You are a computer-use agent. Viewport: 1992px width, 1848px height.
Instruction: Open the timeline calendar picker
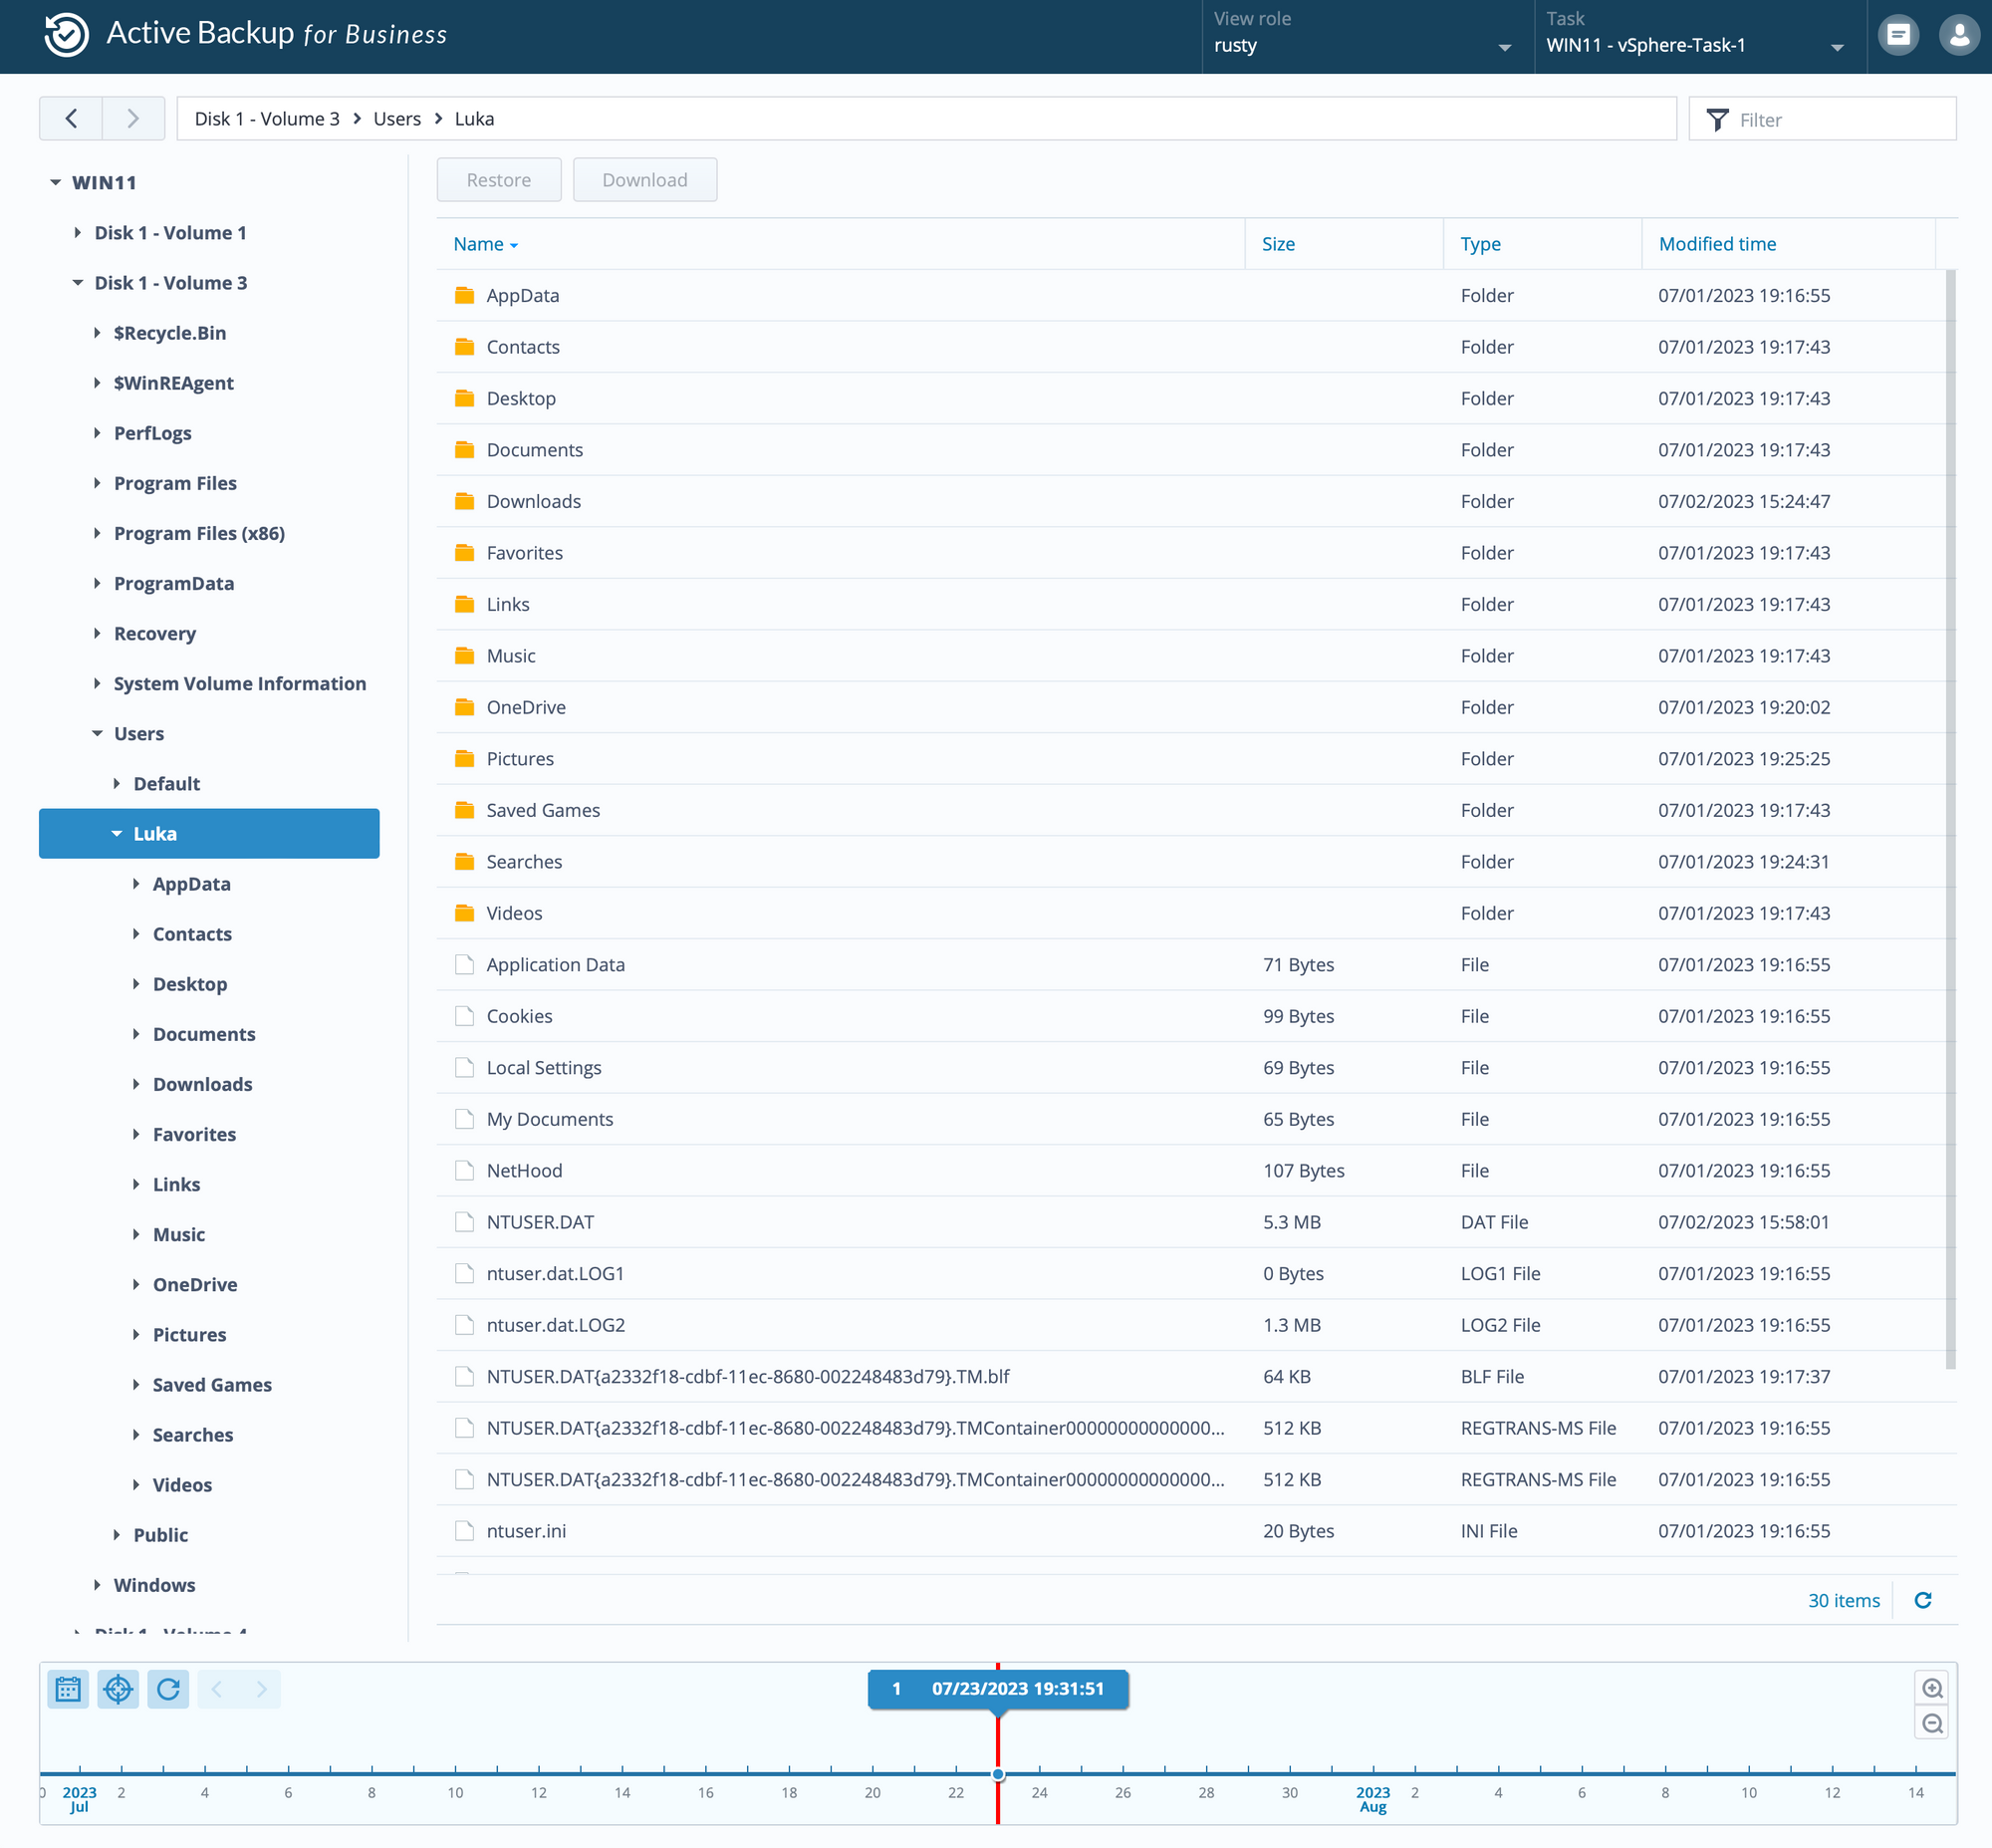(x=68, y=1689)
